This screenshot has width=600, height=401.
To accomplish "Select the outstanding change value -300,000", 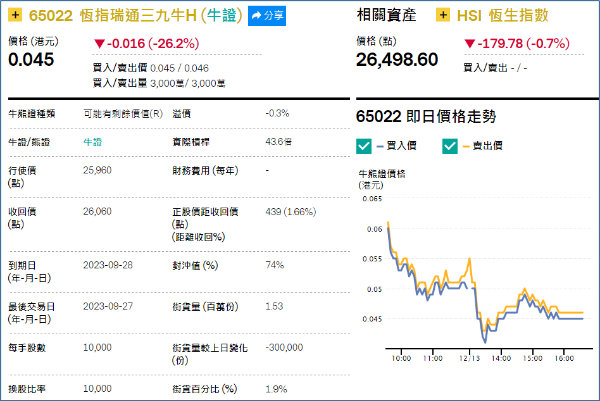I will click(x=284, y=347).
